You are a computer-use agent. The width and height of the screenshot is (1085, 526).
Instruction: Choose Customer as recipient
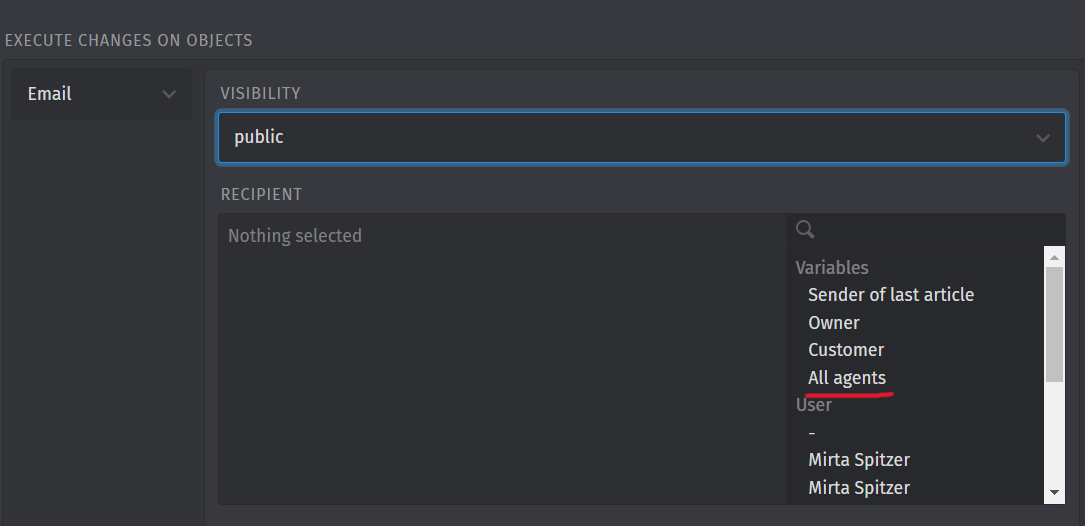[846, 350]
